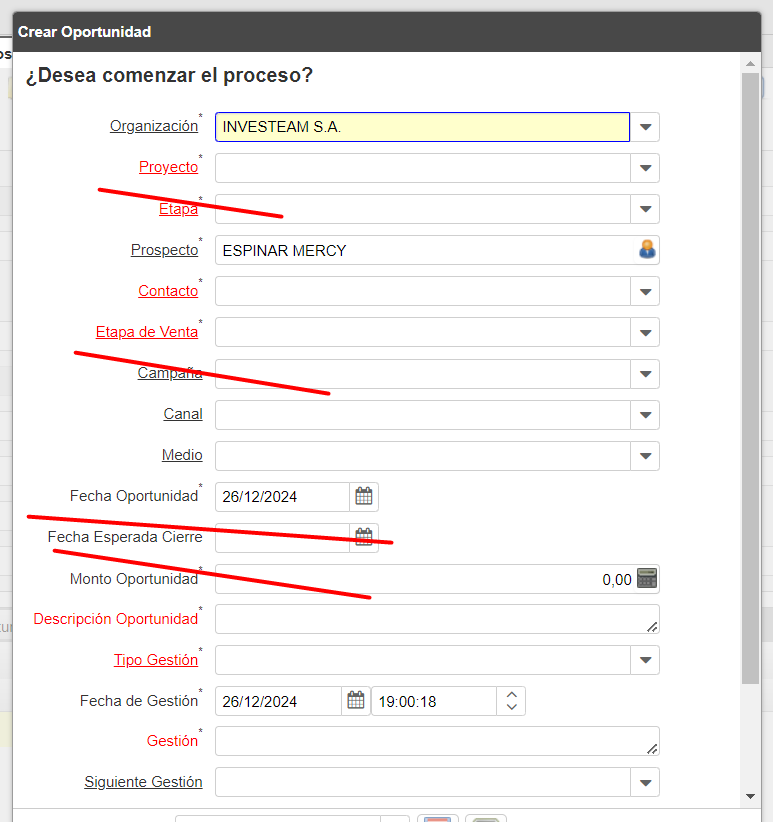Expand the Organización dropdown
Image resolution: width=773 pixels, height=822 pixels.
point(645,127)
